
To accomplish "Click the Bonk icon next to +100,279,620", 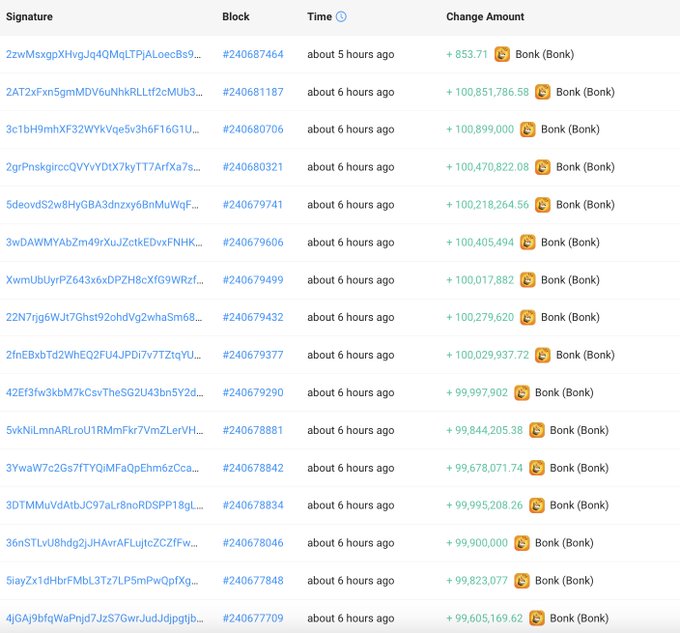I will pos(527,317).
